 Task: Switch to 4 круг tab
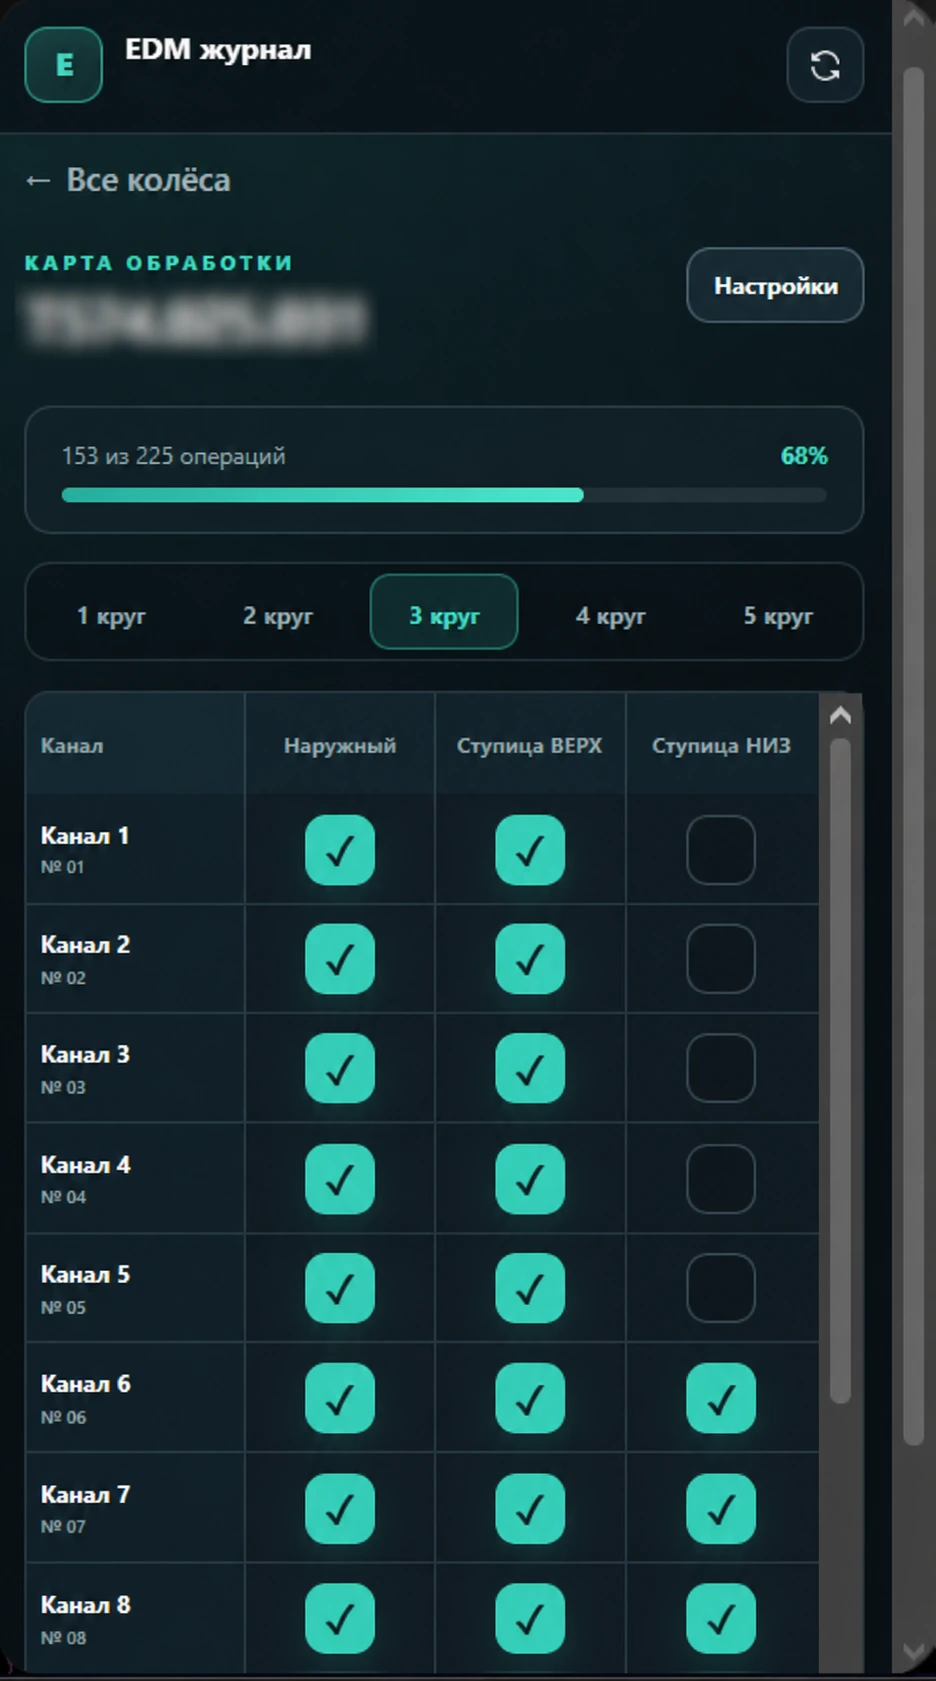tap(610, 615)
